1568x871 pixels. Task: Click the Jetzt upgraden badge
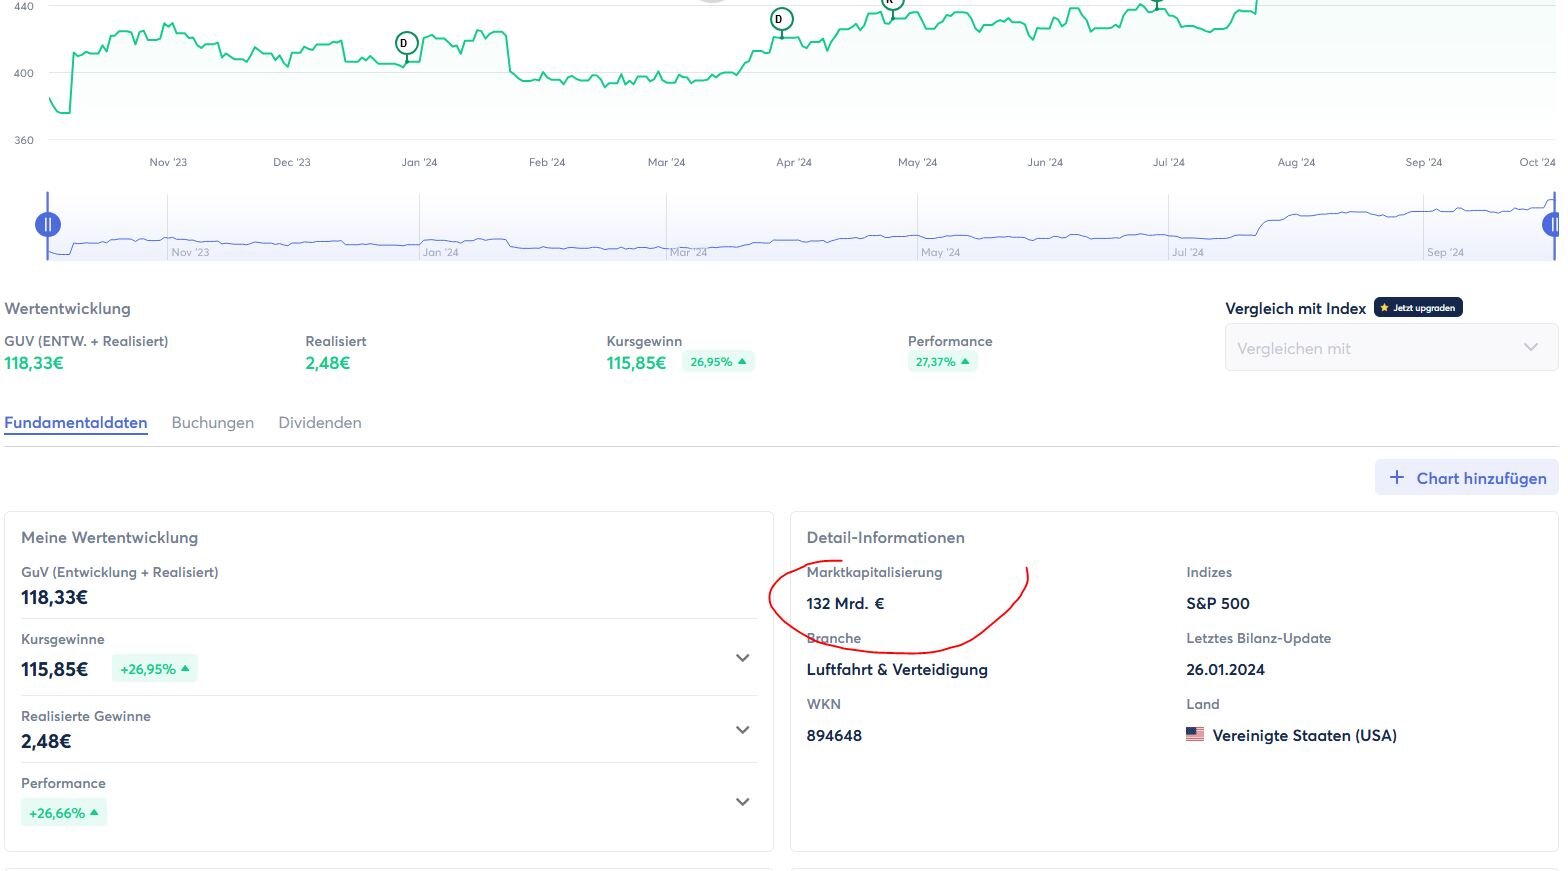[1417, 308]
